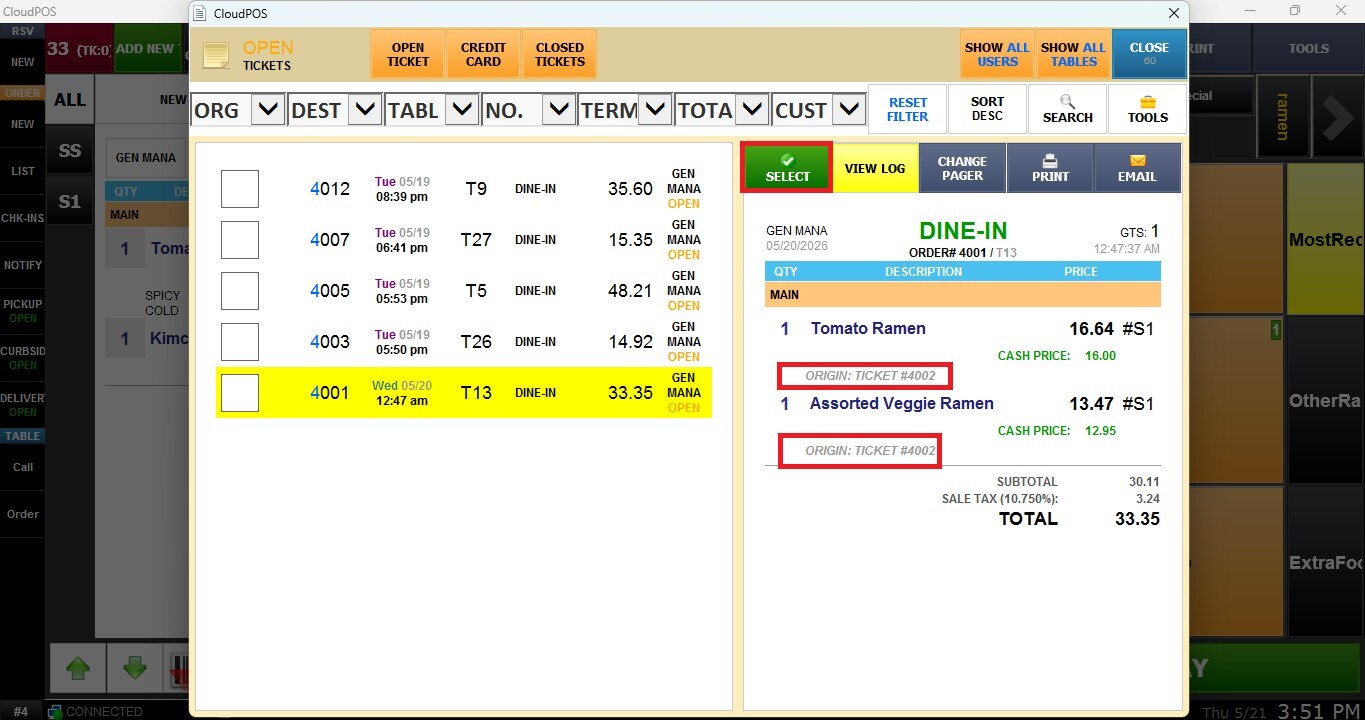Toggle SORT DESC ordering
The height and width of the screenshot is (720, 1365).
pos(987,109)
